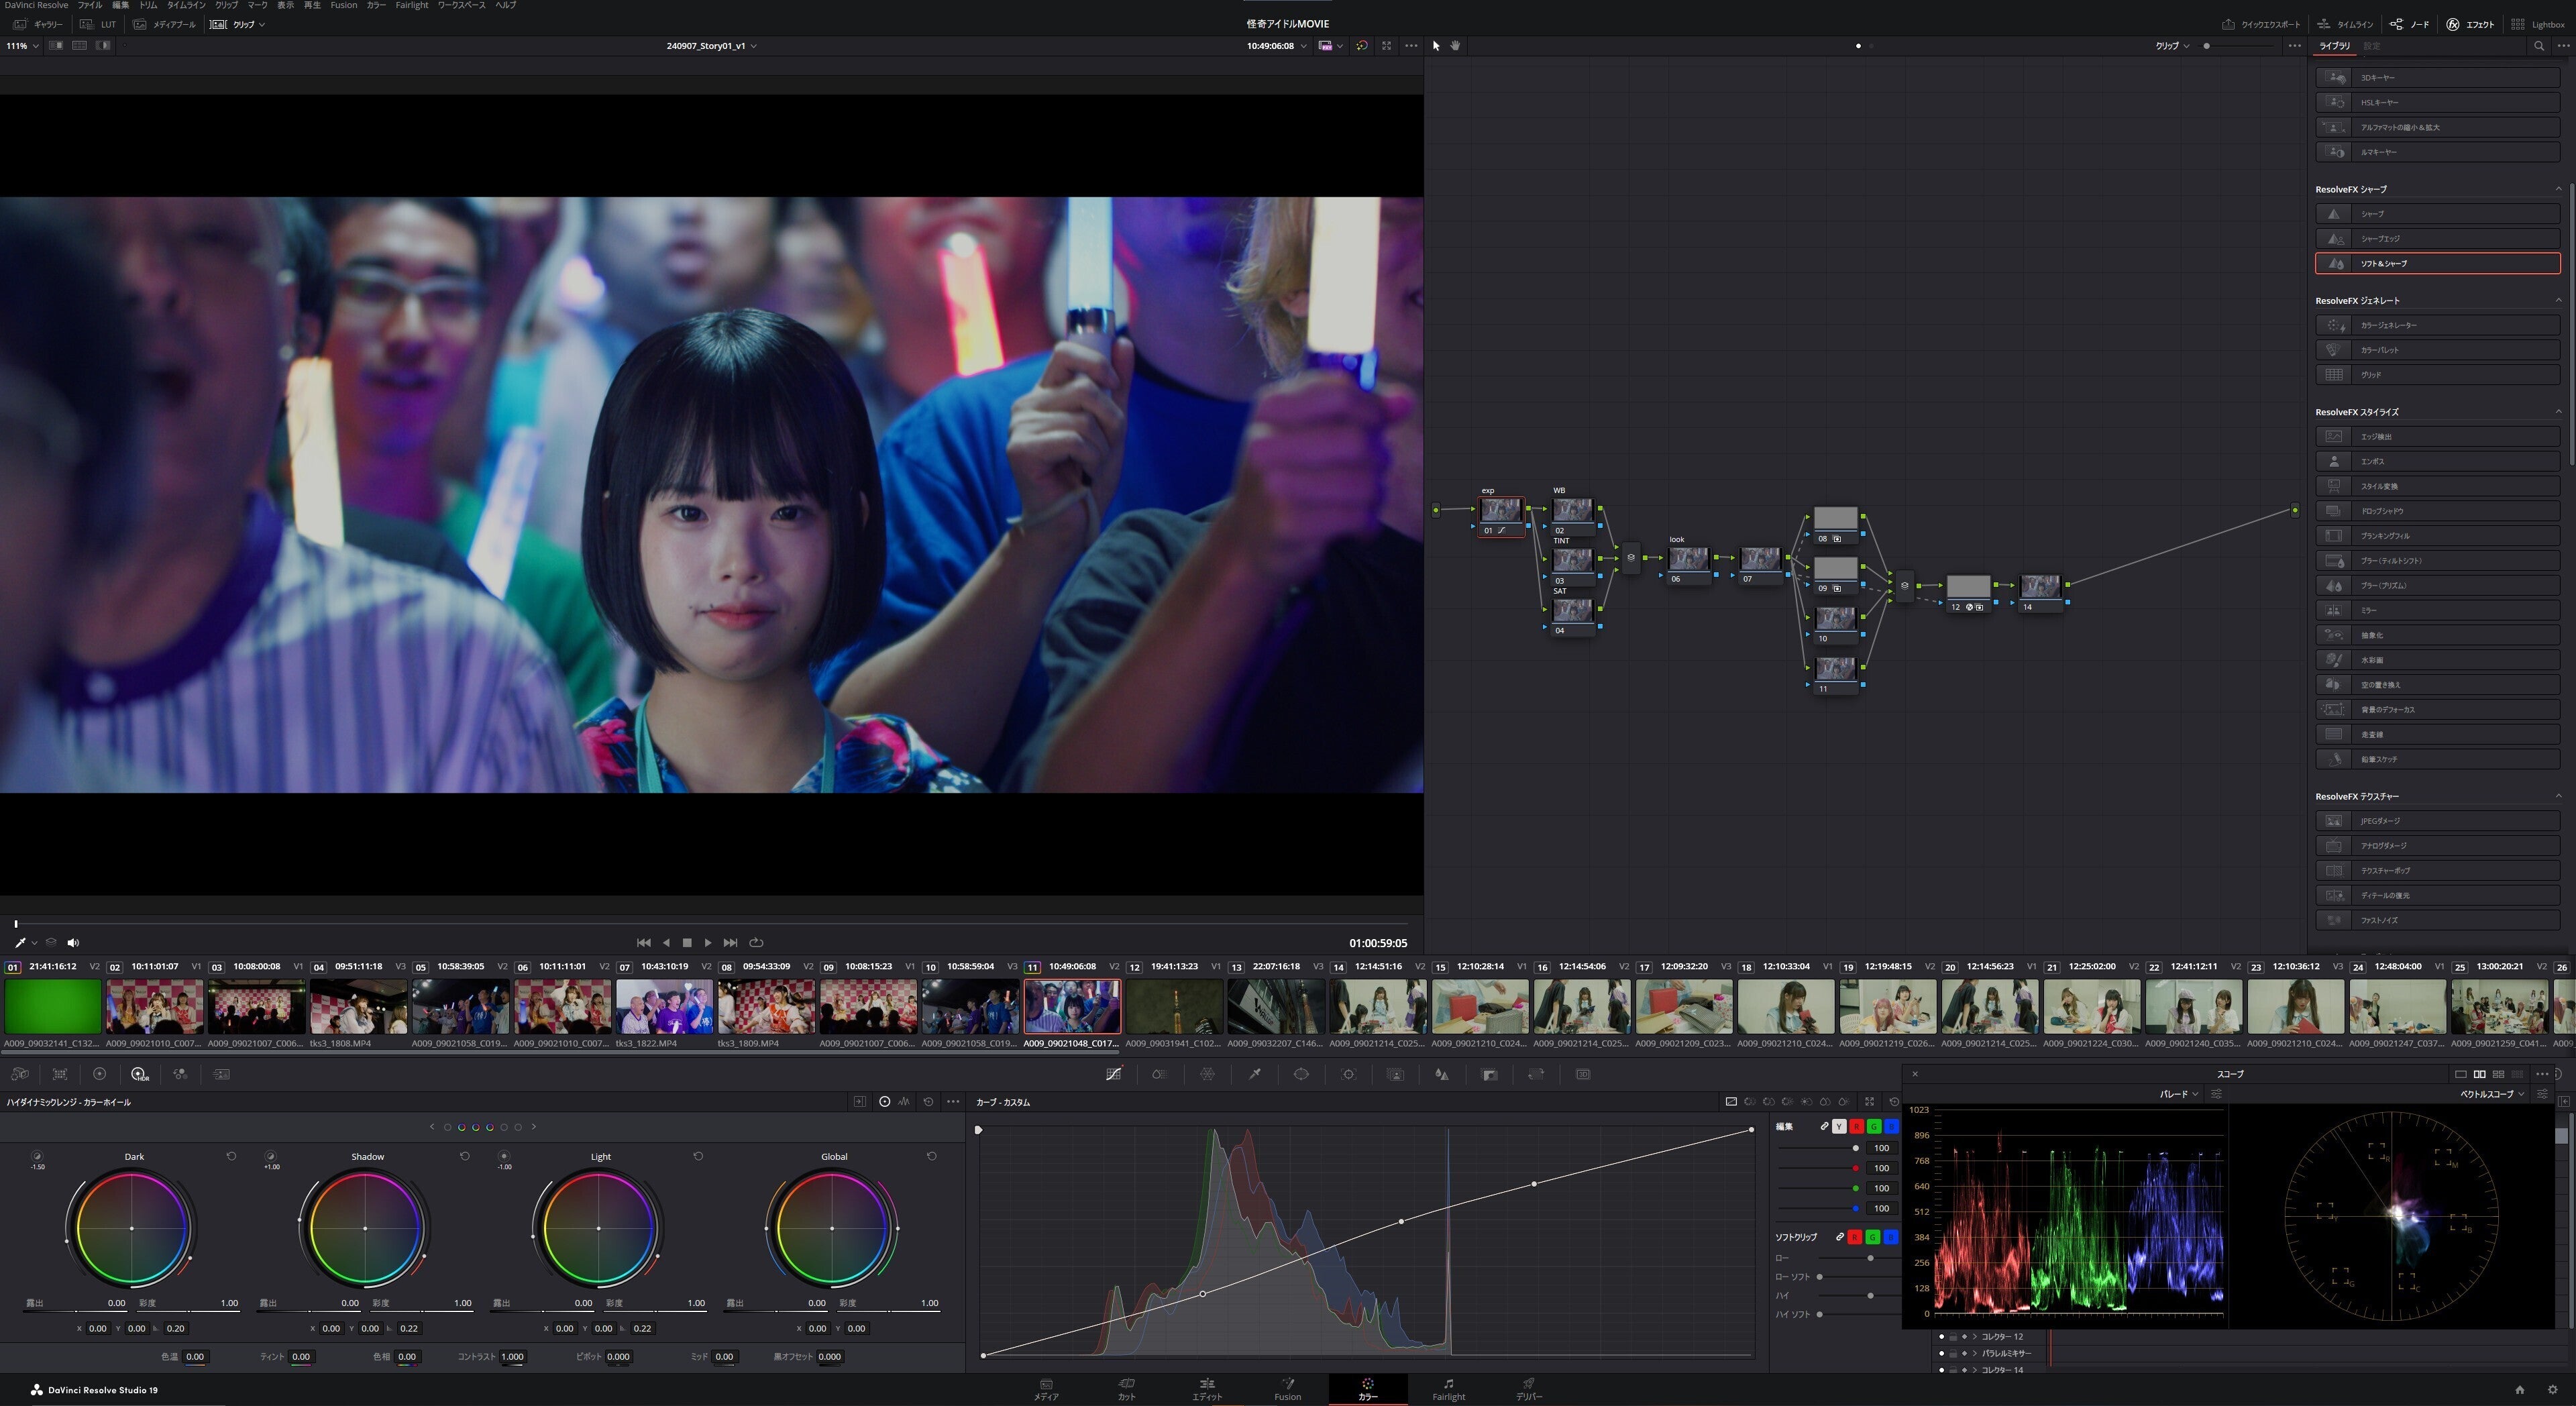The height and width of the screenshot is (1406, 2576).
Task: Open the Color Warper palette icon
Action: coord(1207,1074)
